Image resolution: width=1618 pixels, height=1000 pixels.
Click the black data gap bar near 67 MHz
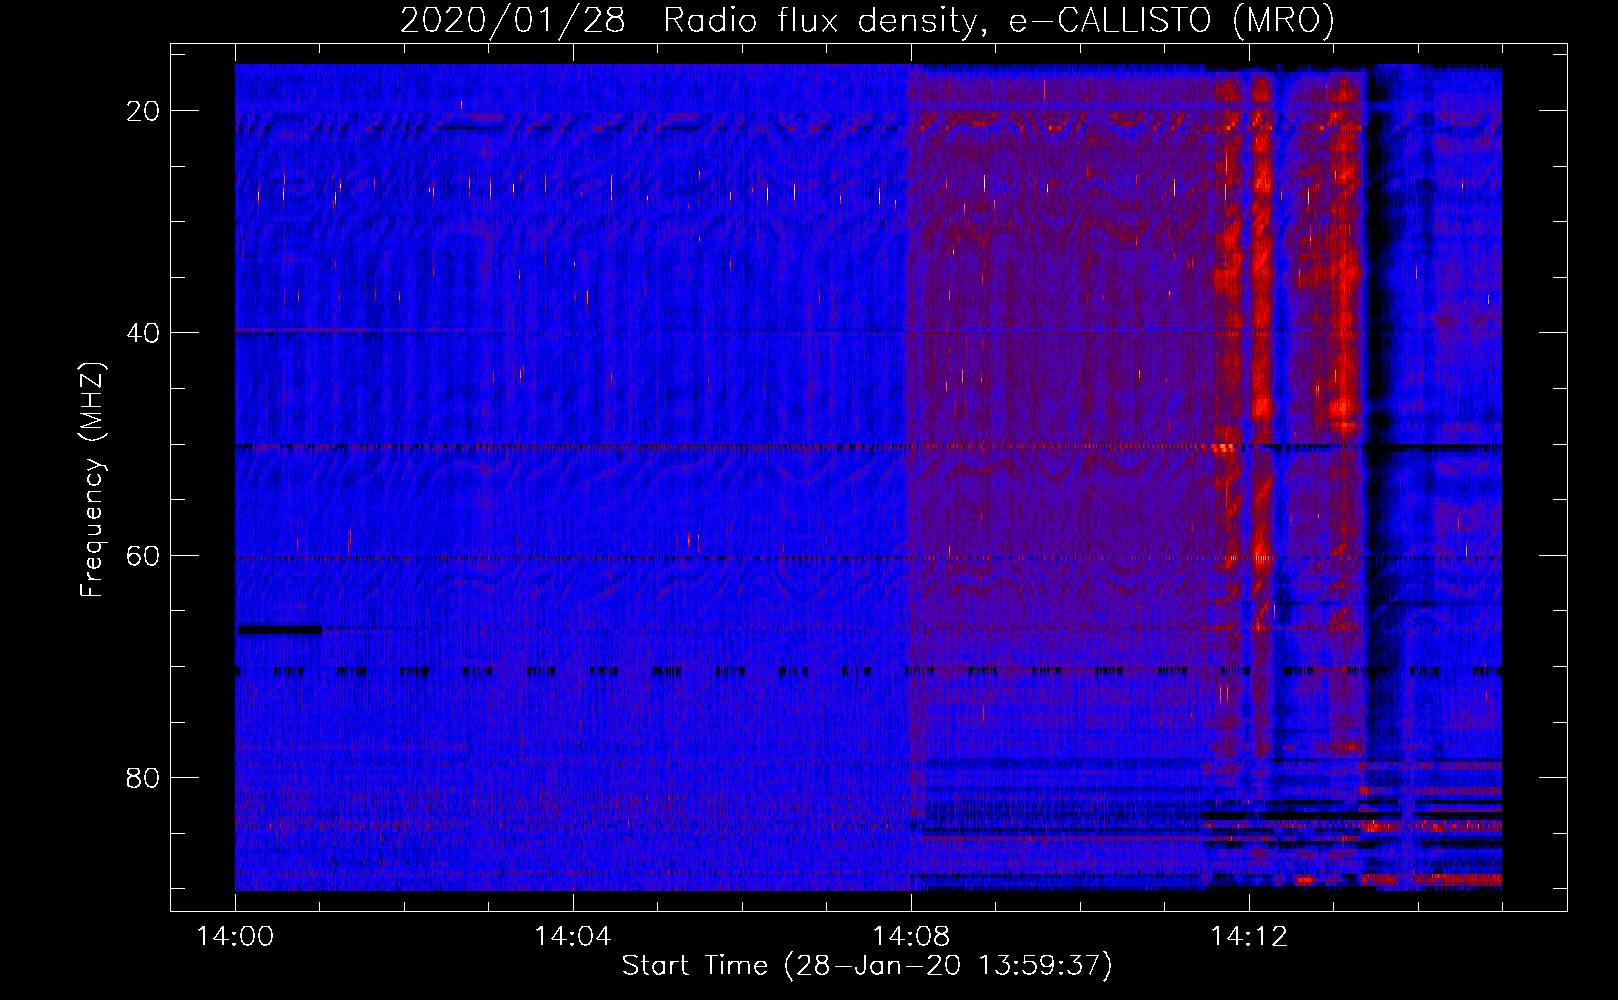click(x=279, y=629)
